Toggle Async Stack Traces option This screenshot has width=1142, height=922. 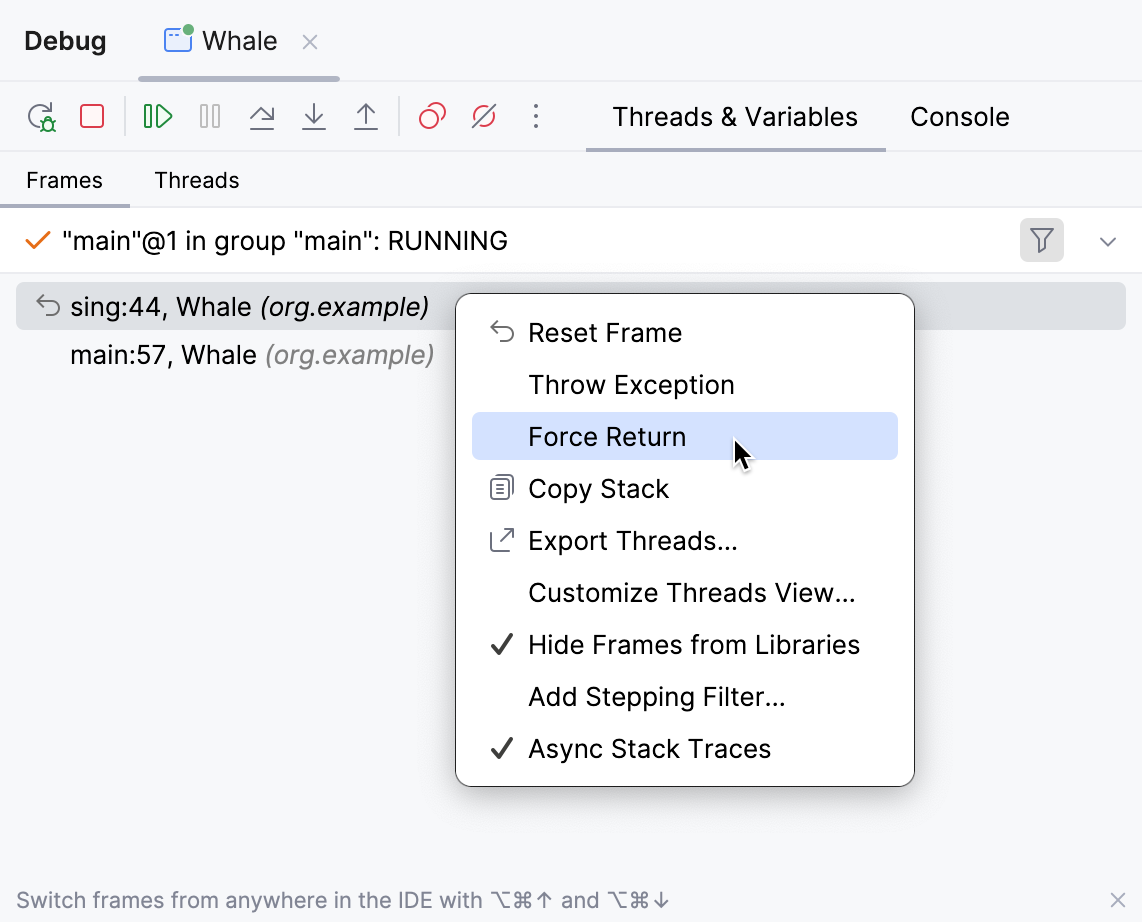650,748
